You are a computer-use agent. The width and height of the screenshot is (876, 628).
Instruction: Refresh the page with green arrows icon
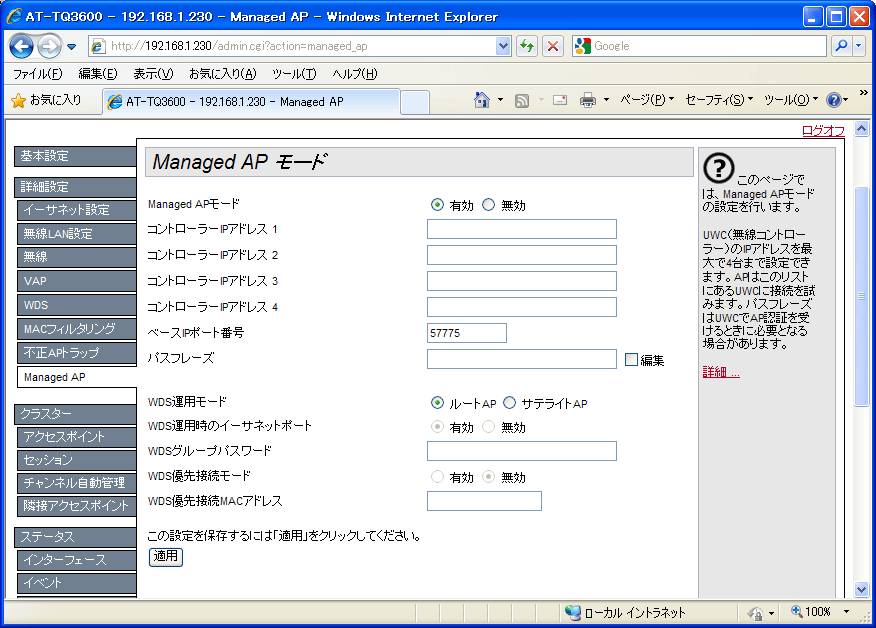(527, 46)
